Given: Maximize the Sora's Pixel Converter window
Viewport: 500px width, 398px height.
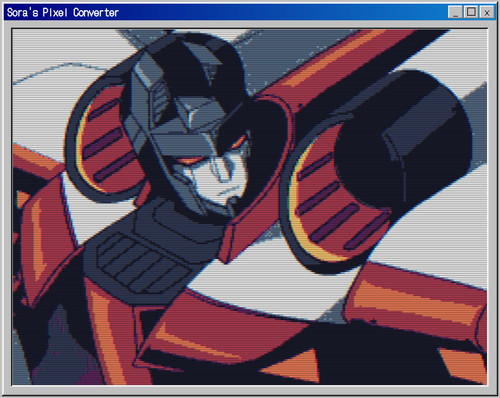Looking at the screenshot, I should [471, 12].
